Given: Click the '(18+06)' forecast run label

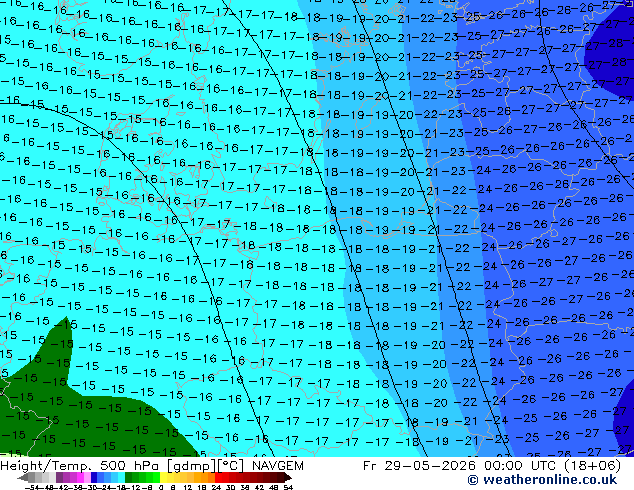Looking at the screenshot, I should click(x=593, y=466).
